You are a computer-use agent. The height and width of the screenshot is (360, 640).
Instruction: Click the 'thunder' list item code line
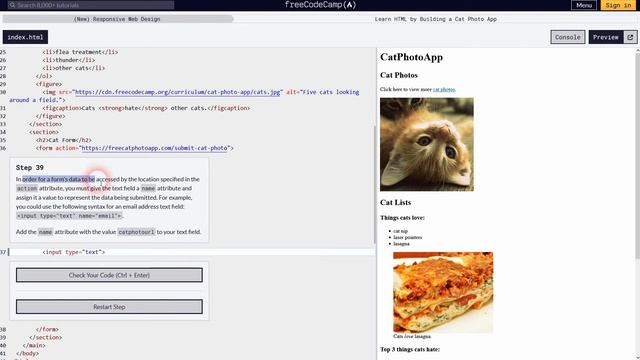tap(69, 60)
